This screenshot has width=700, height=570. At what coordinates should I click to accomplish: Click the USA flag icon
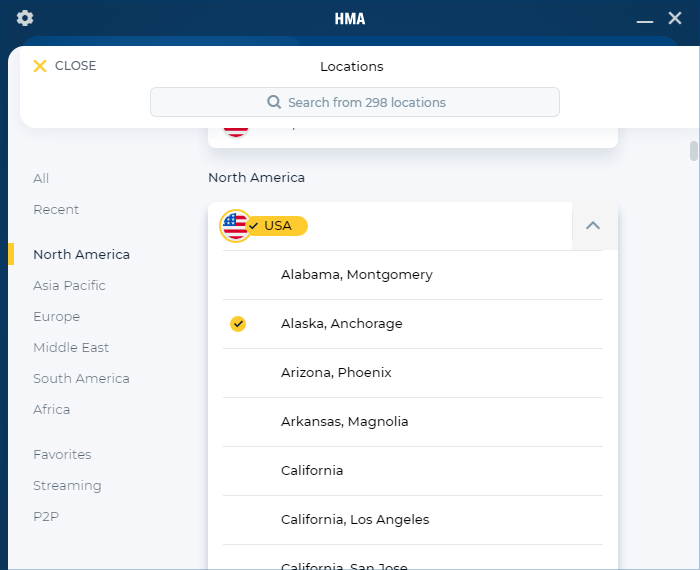[235, 226]
